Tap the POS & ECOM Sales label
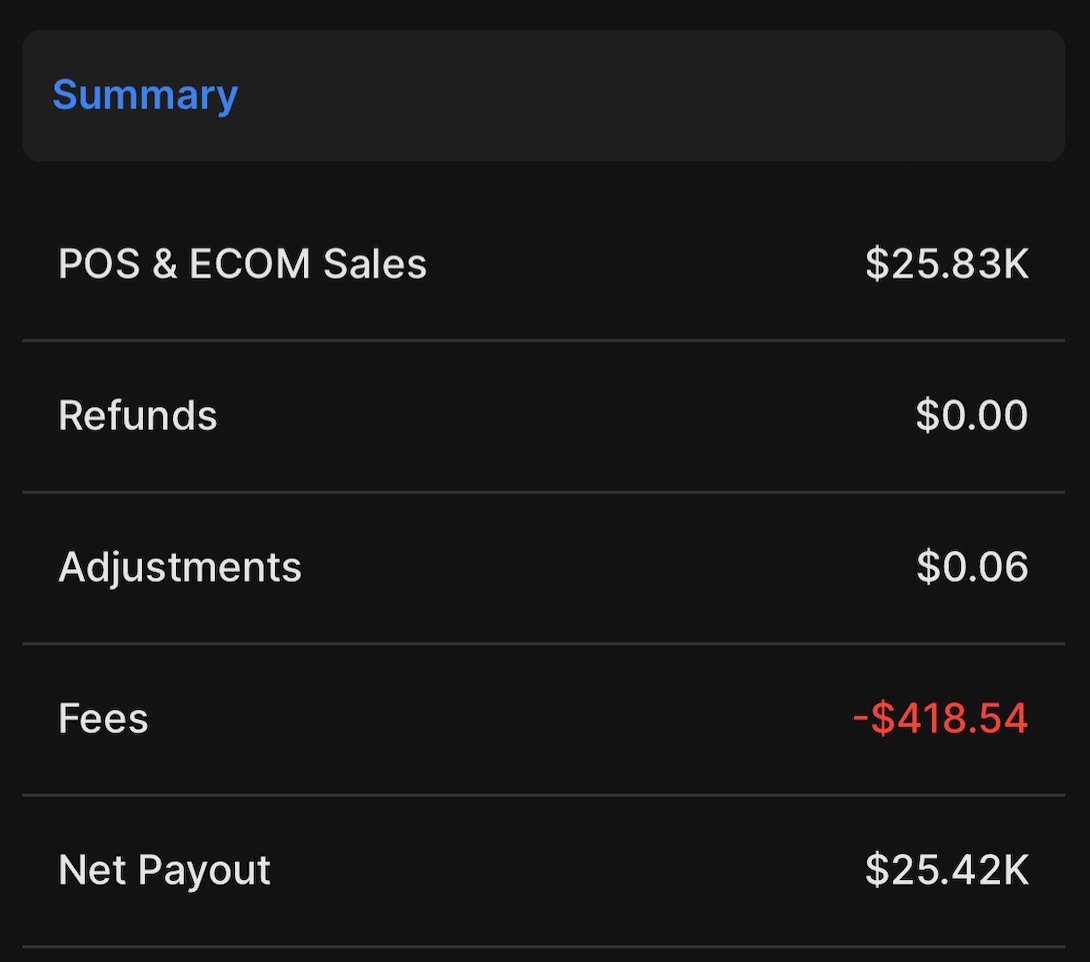 [242, 264]
